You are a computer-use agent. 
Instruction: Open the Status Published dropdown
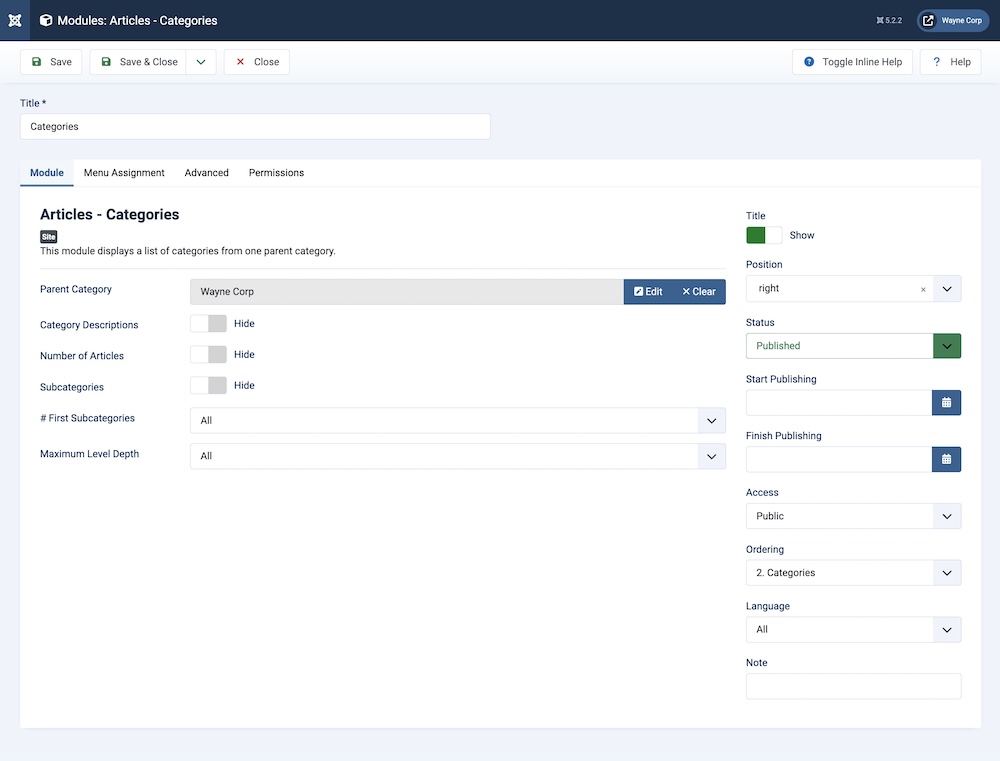point(852,346)
